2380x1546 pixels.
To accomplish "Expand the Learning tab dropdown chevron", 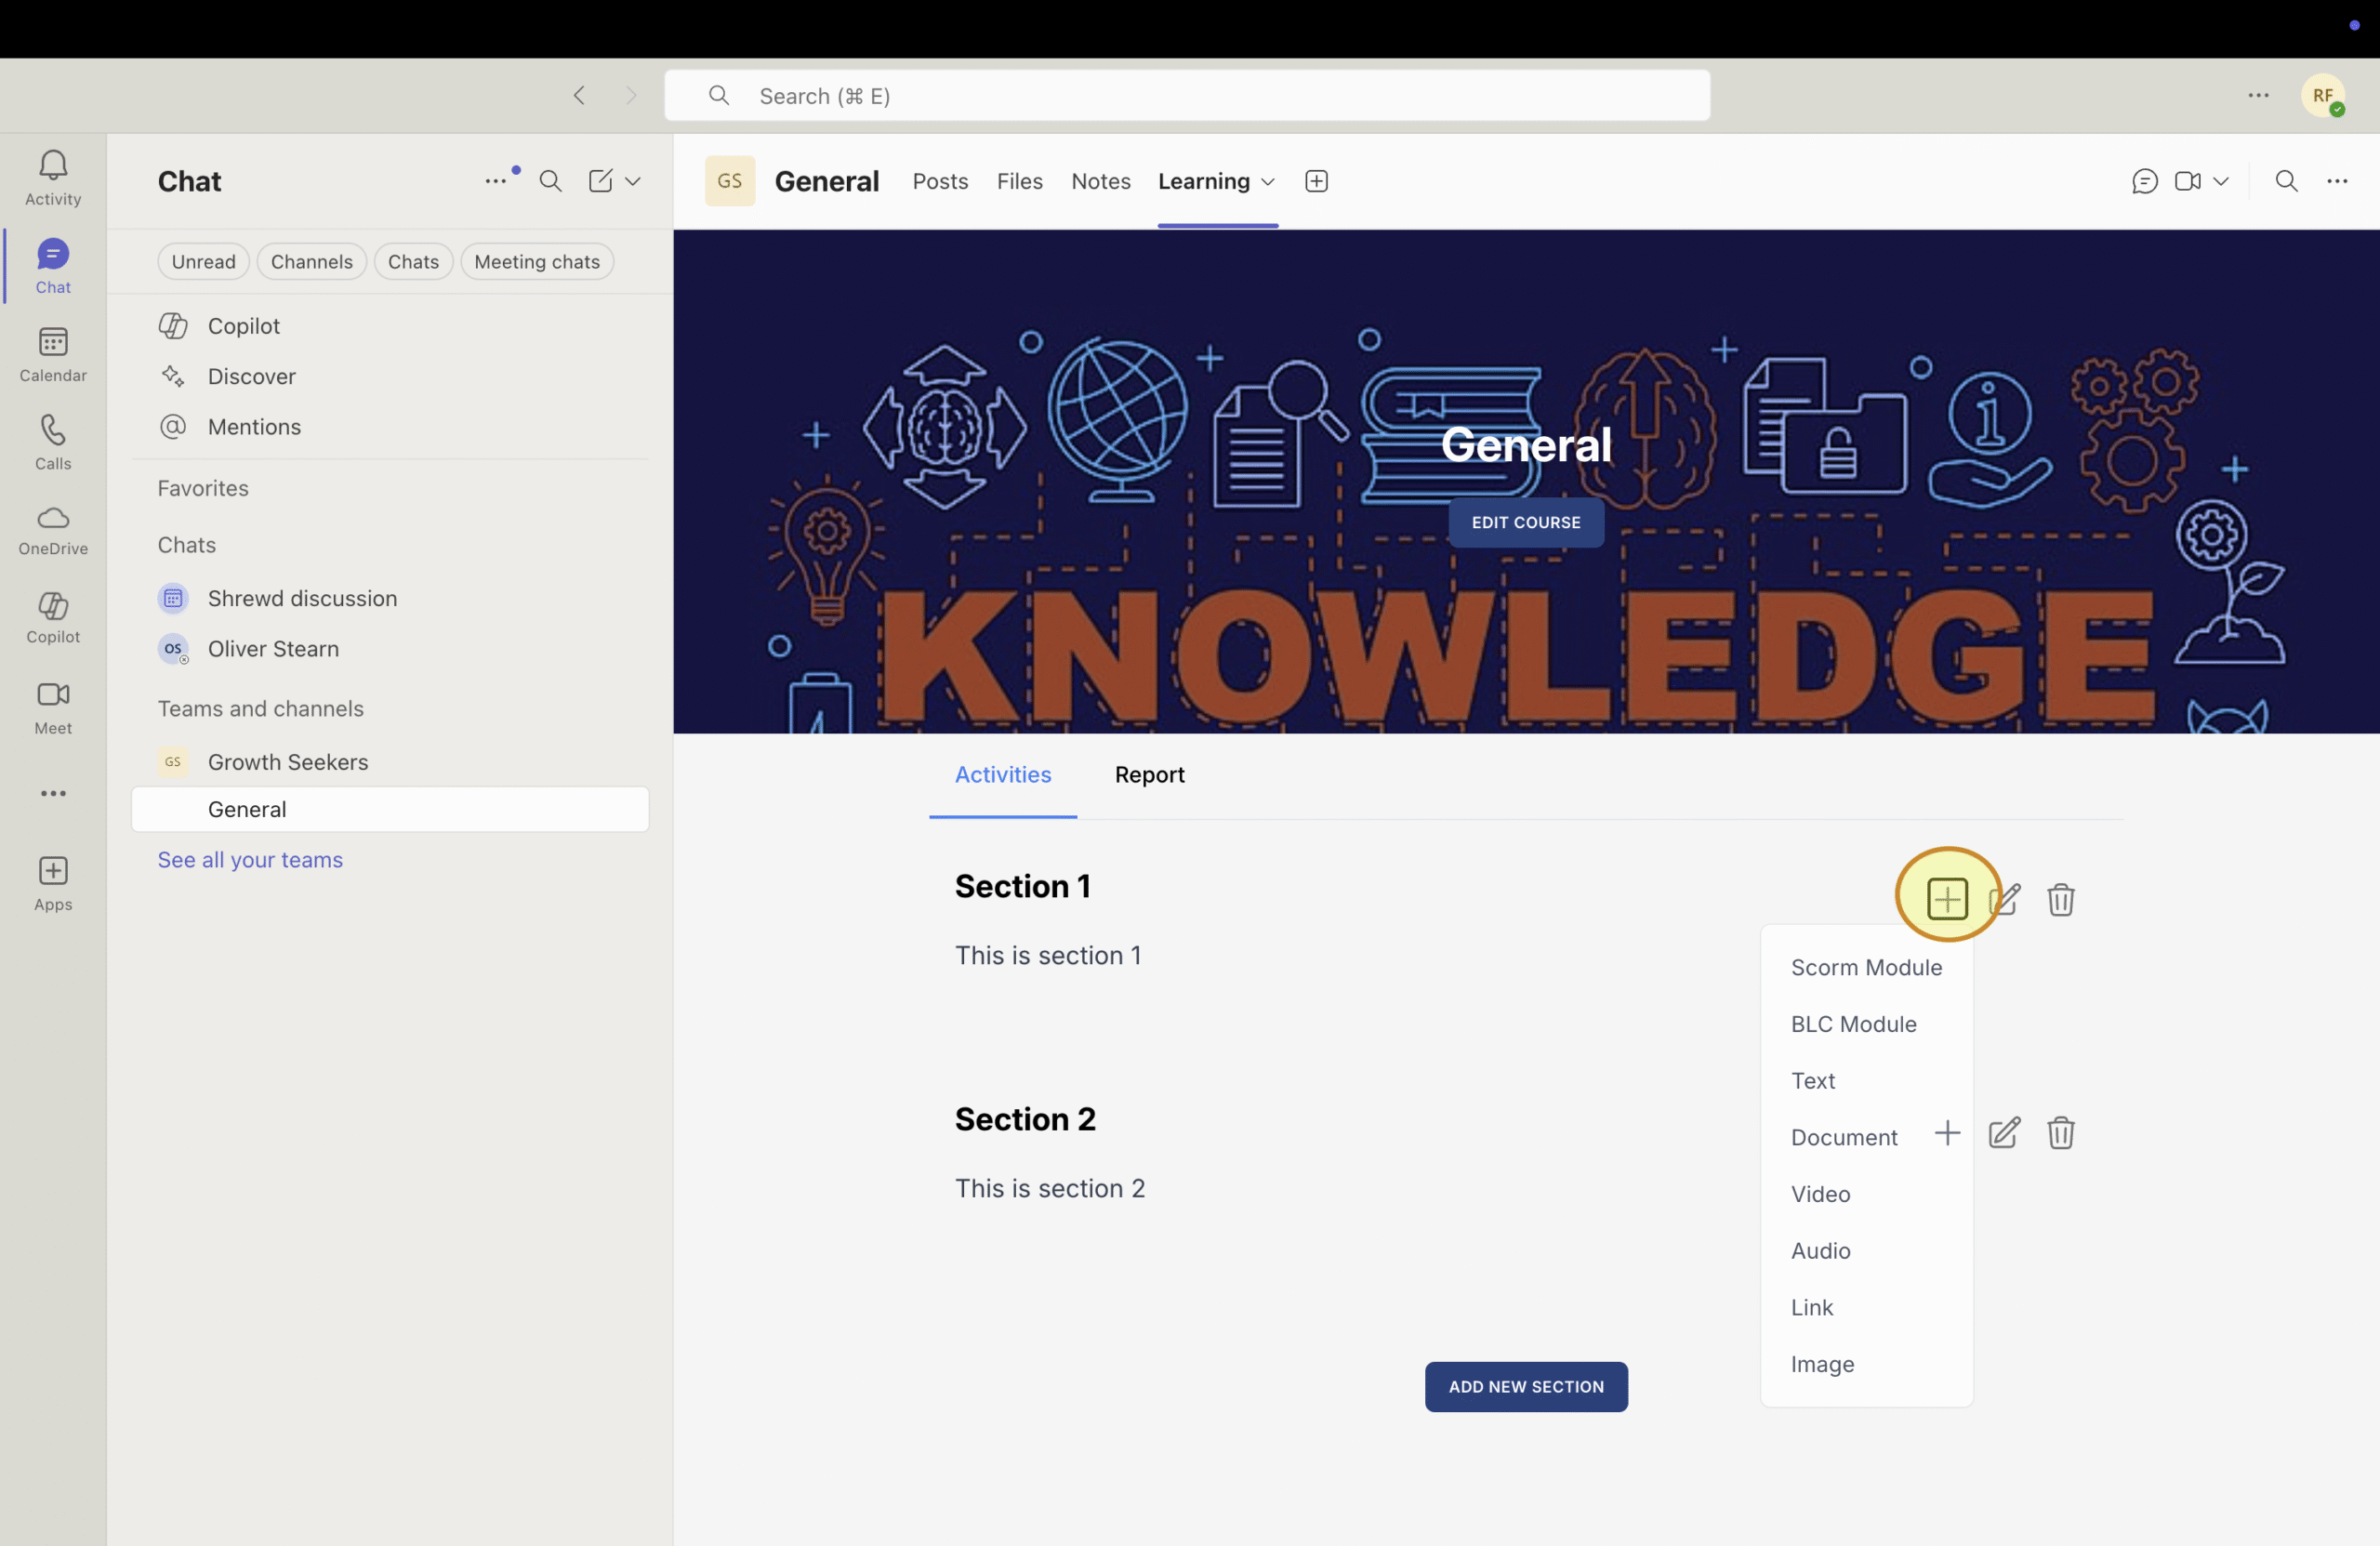I will [x=1267, y=182].
